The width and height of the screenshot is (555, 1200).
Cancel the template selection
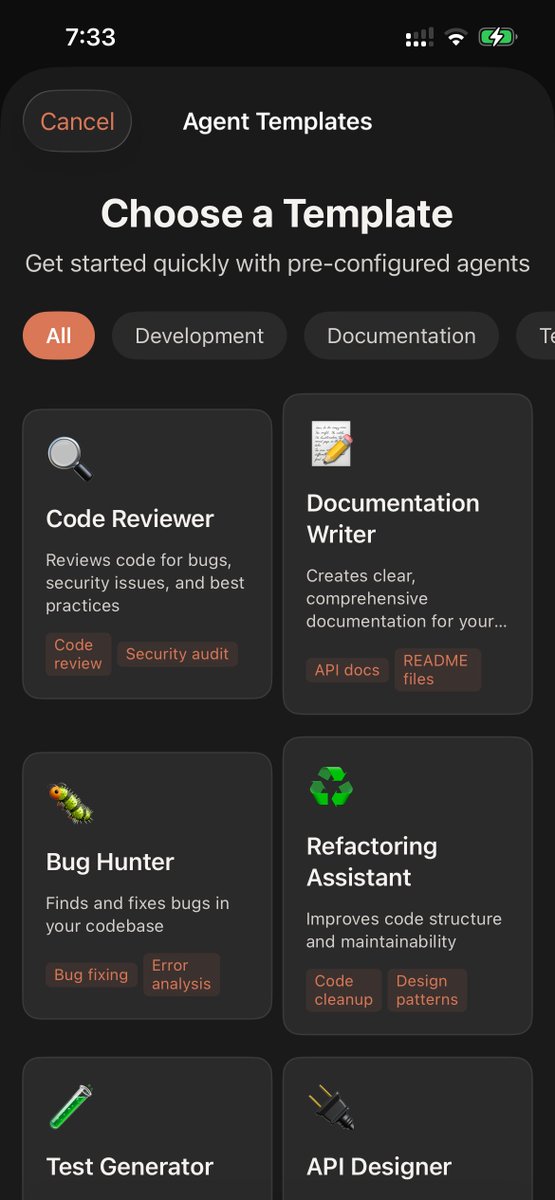[77, 121]
